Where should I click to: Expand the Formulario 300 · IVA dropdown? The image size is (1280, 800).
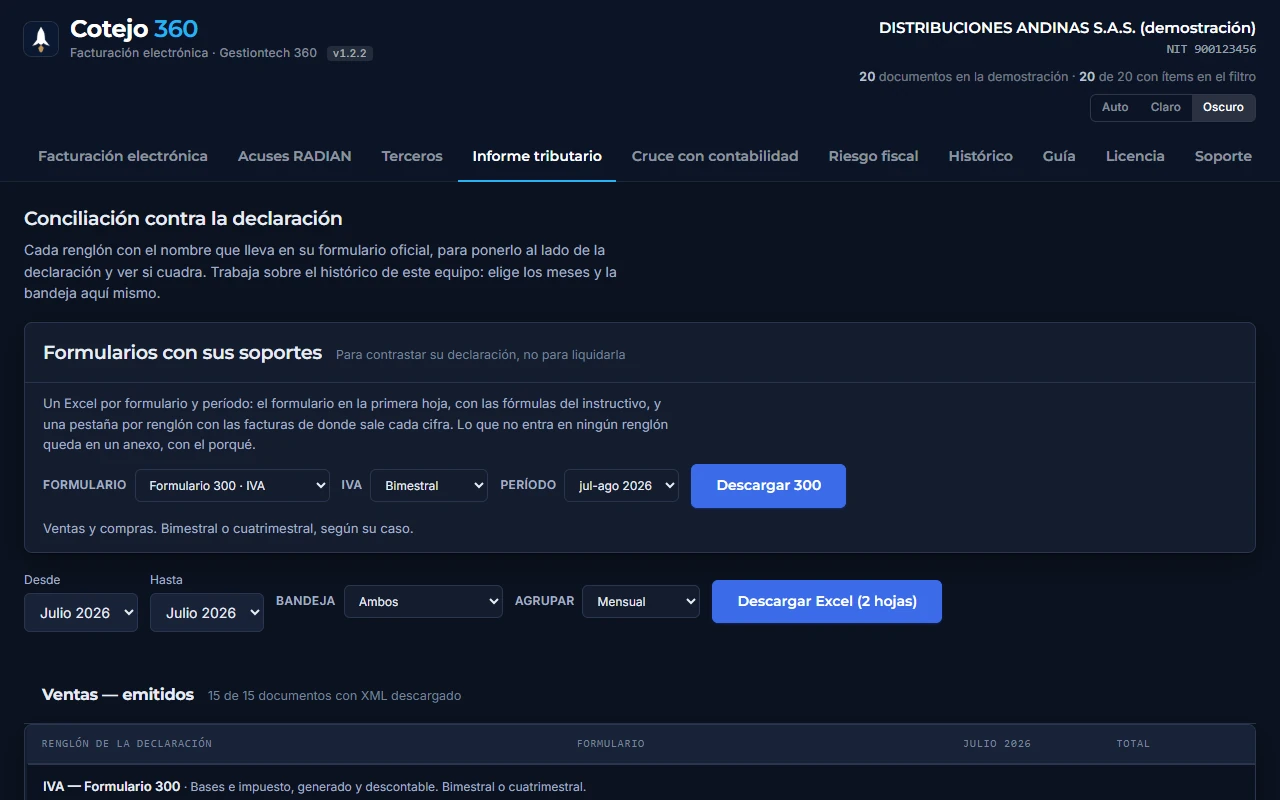click(232, 485)
